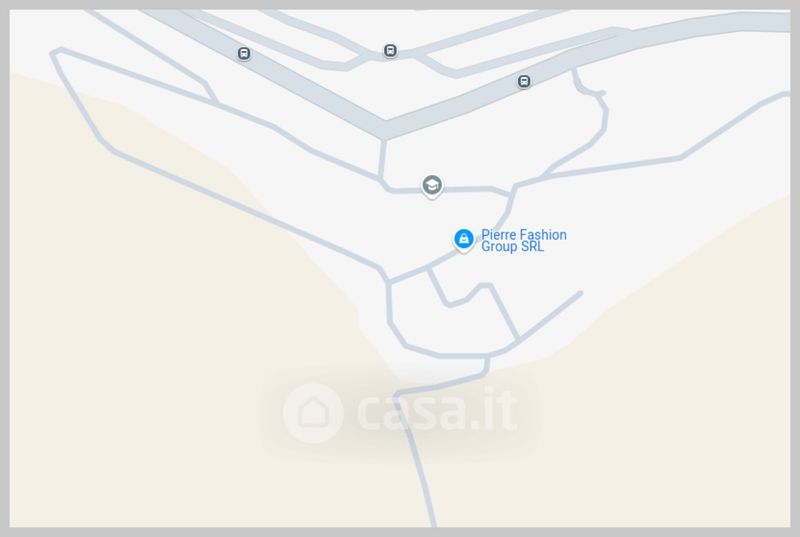This screenshot has height=537, width=800.
Task: Click the school graduation cap pin
Action: tap(432, 186)
